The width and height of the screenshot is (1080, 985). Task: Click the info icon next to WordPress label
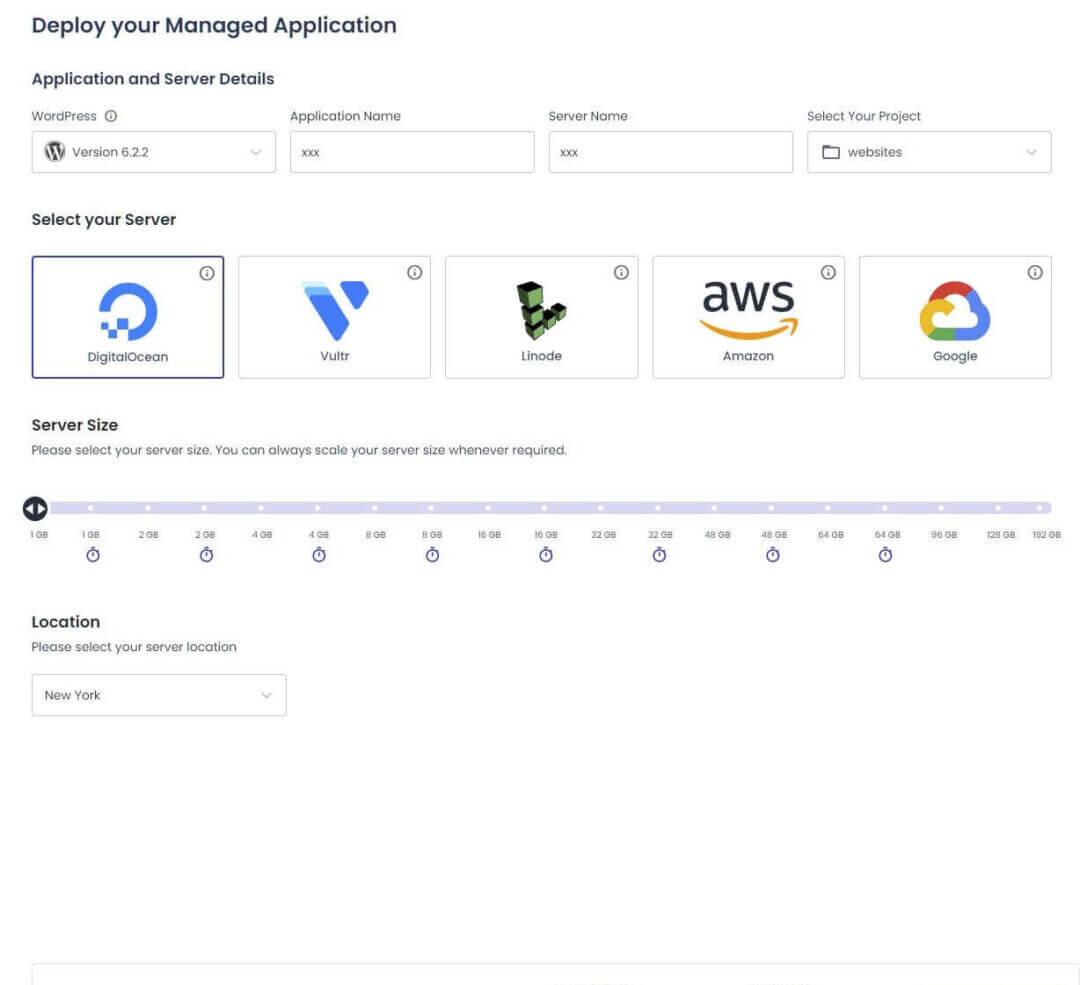pyautogui.click(x=110, y=116)
